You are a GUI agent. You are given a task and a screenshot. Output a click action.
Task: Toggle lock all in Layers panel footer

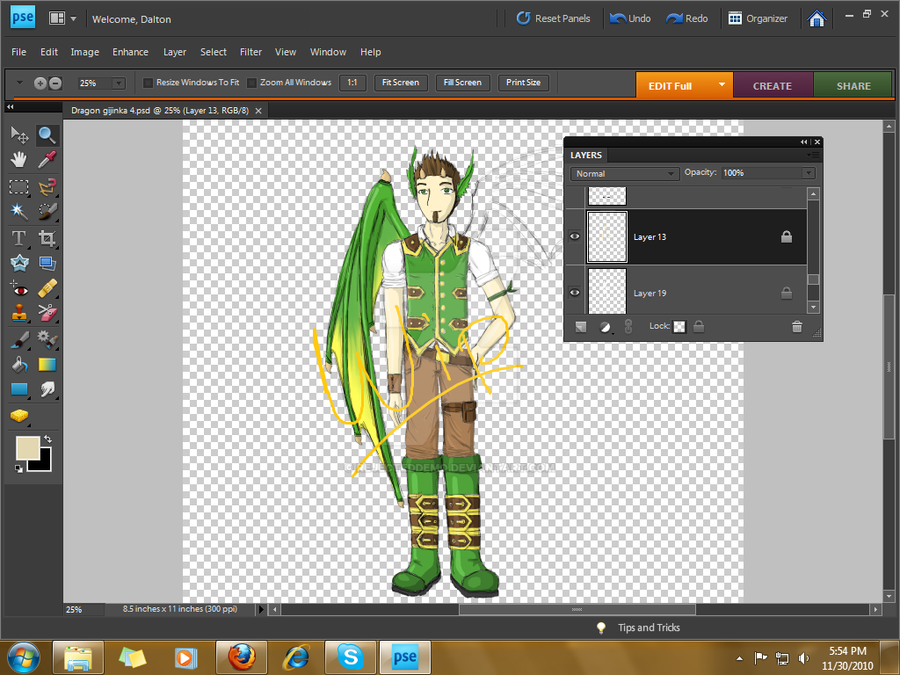[699, 327]
